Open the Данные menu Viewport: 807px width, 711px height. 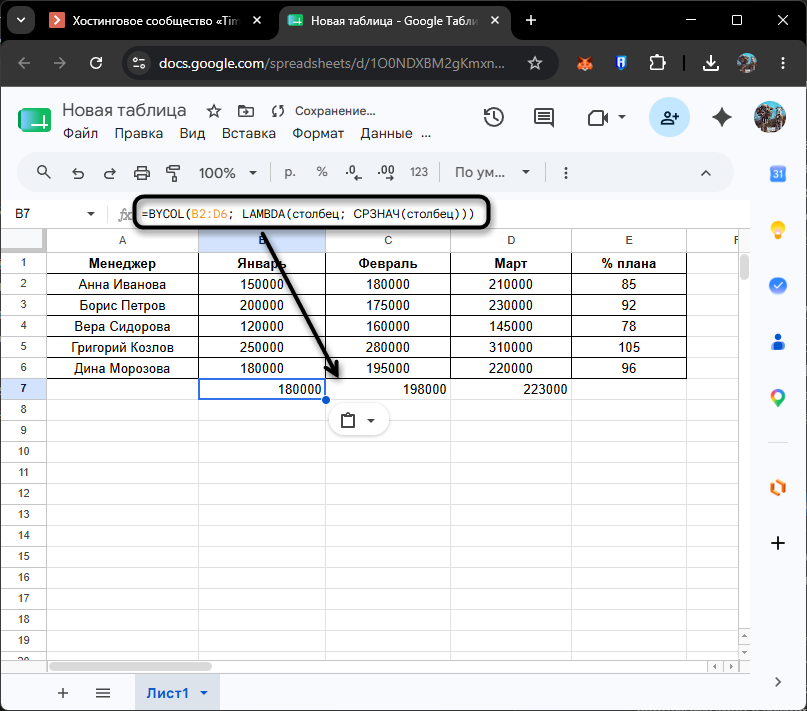tap(386, 133)
